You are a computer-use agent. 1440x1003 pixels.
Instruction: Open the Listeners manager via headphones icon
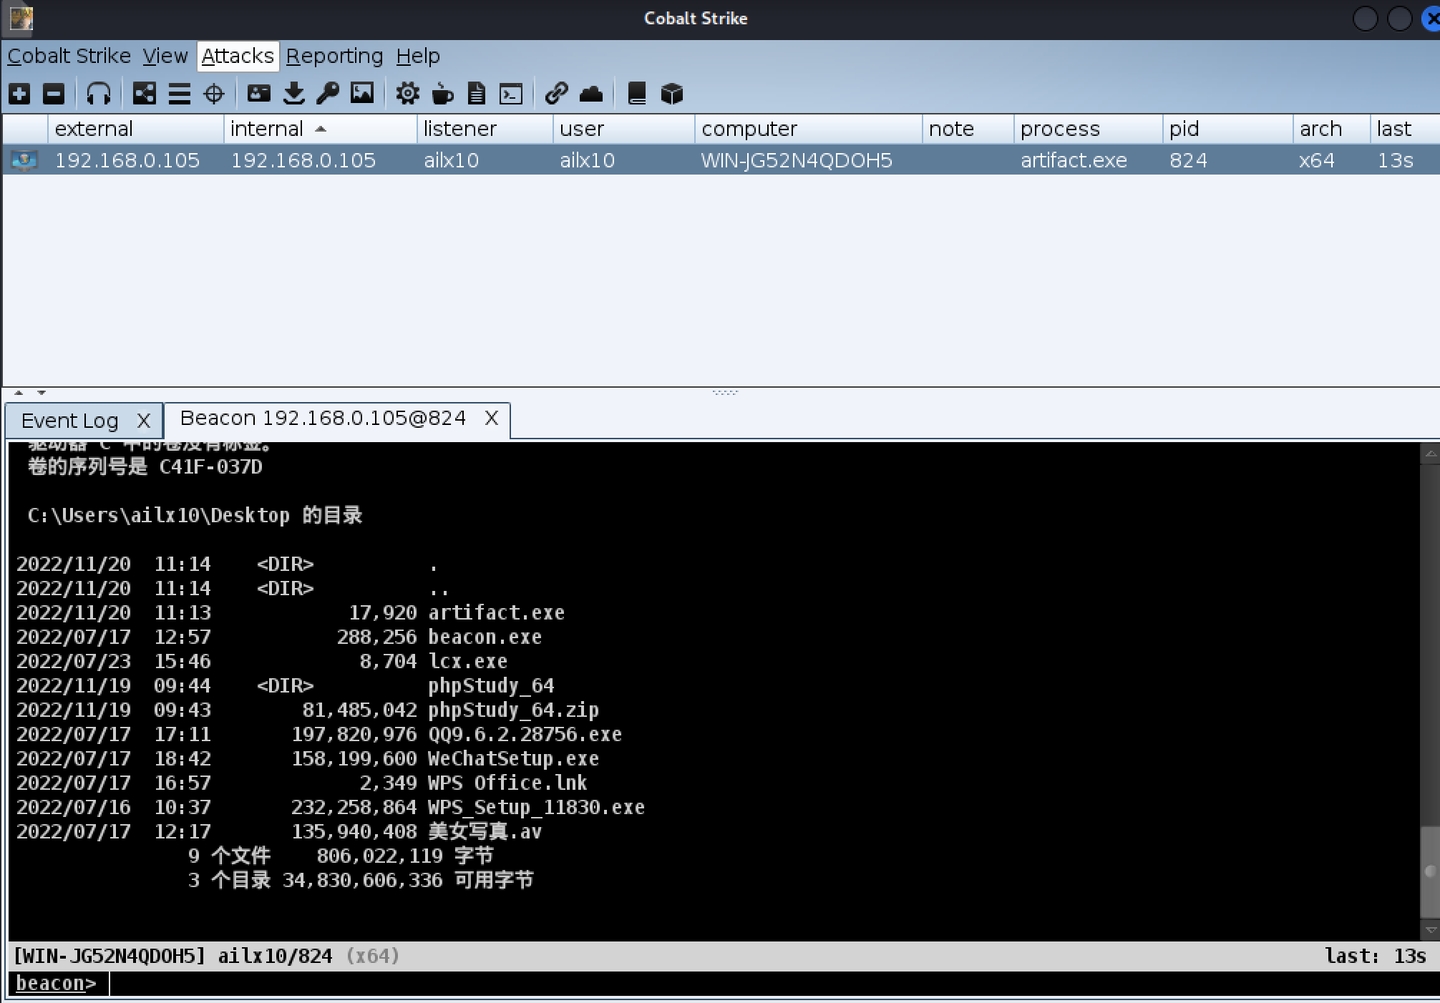[99, 93]
